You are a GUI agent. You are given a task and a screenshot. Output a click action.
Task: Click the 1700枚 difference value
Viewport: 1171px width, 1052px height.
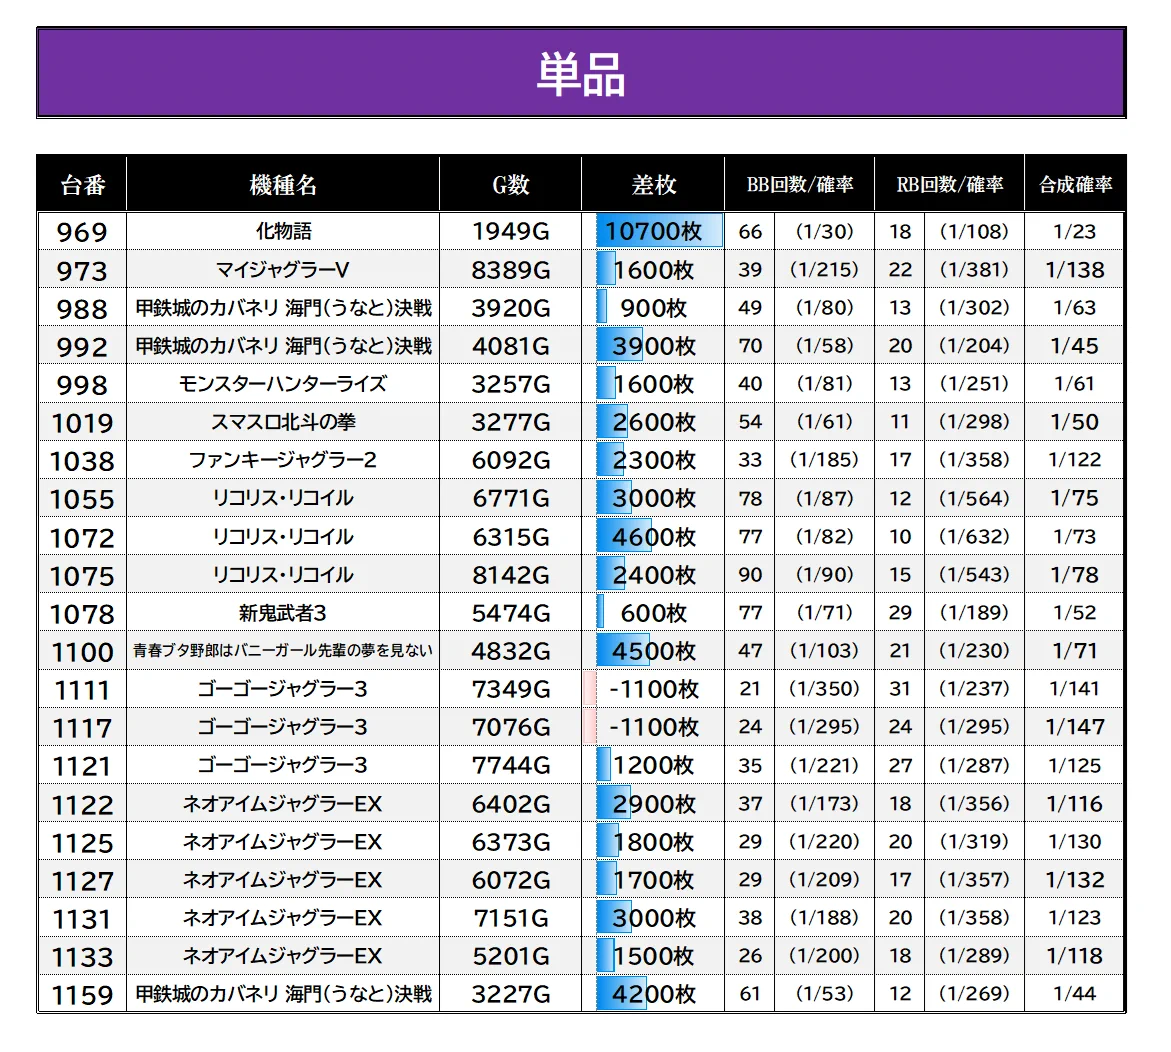653,880
